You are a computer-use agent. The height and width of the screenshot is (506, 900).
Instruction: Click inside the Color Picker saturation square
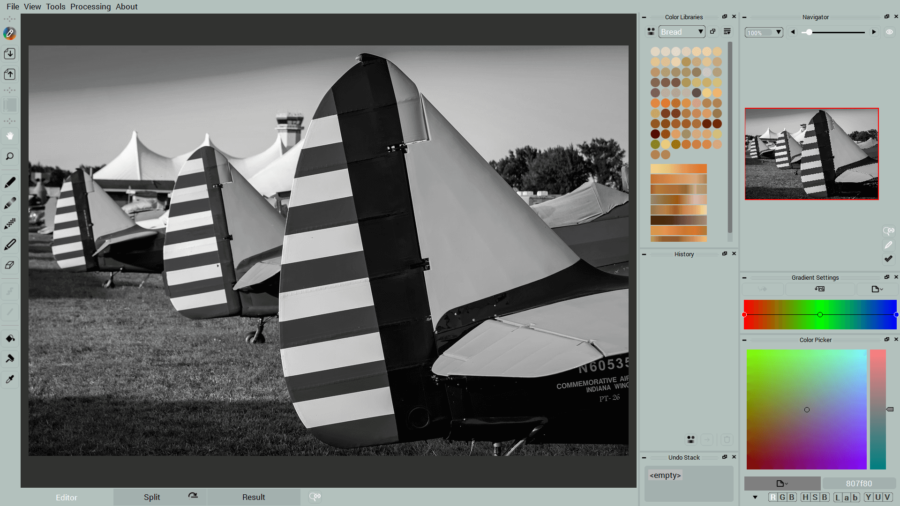point(806,409)
